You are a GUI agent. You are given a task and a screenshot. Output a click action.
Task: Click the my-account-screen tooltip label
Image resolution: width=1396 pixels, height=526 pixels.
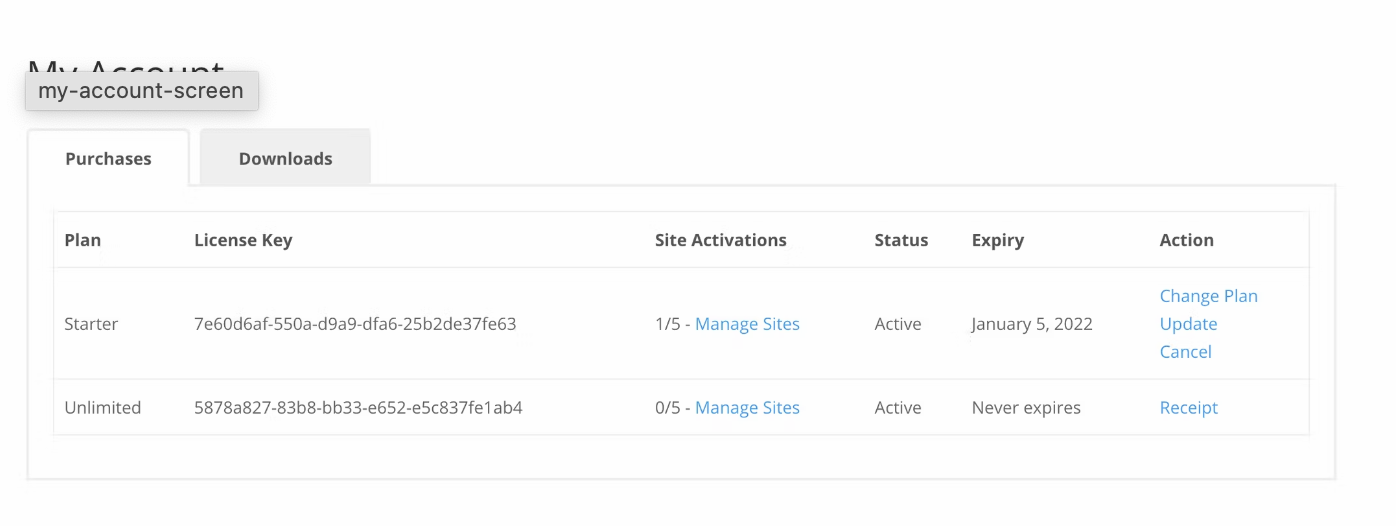[141, 91]
